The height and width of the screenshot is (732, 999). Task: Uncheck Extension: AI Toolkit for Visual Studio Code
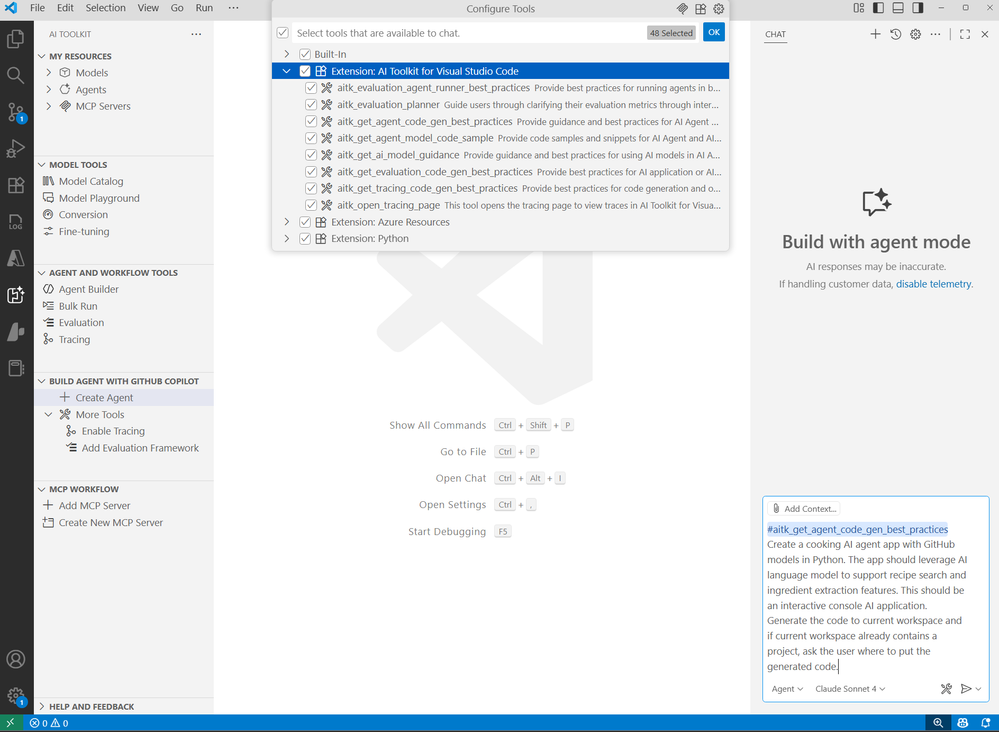tap(305, 71)
